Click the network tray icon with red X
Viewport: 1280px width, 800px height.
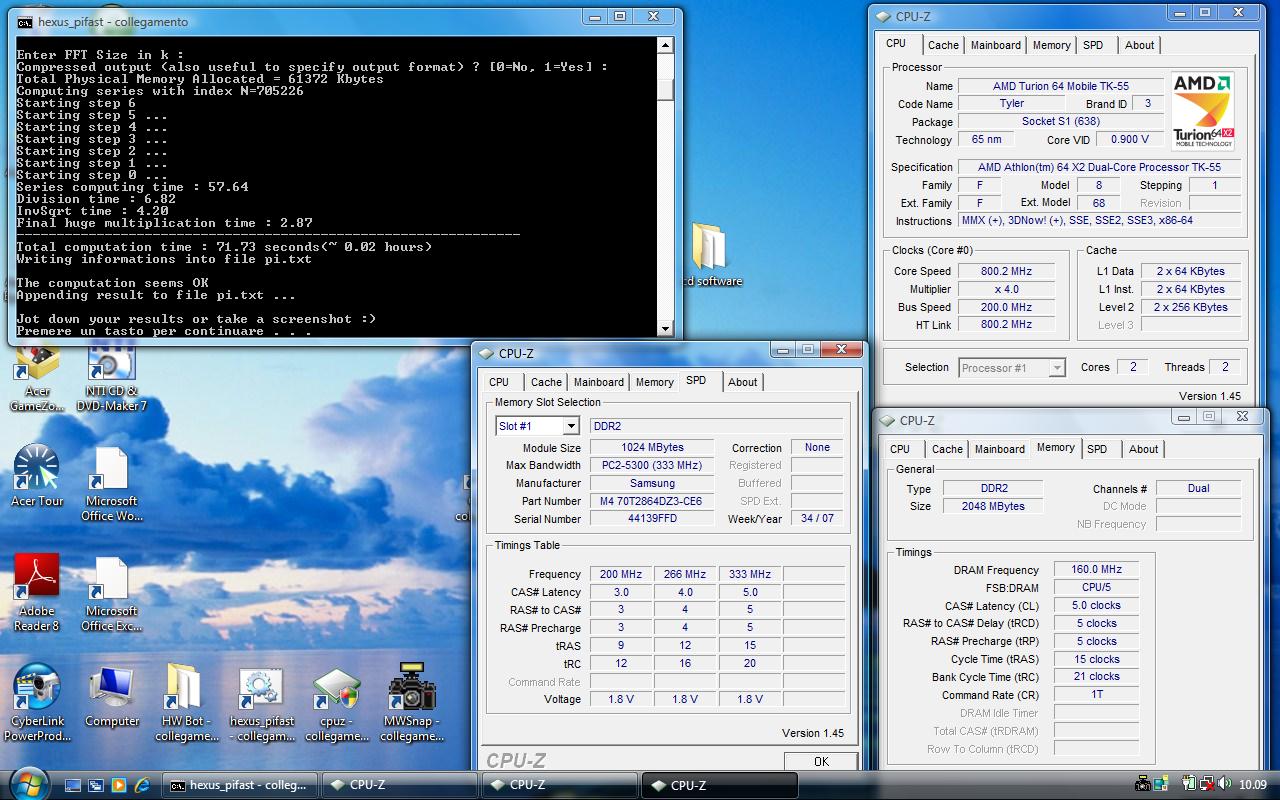point(1206,785)
